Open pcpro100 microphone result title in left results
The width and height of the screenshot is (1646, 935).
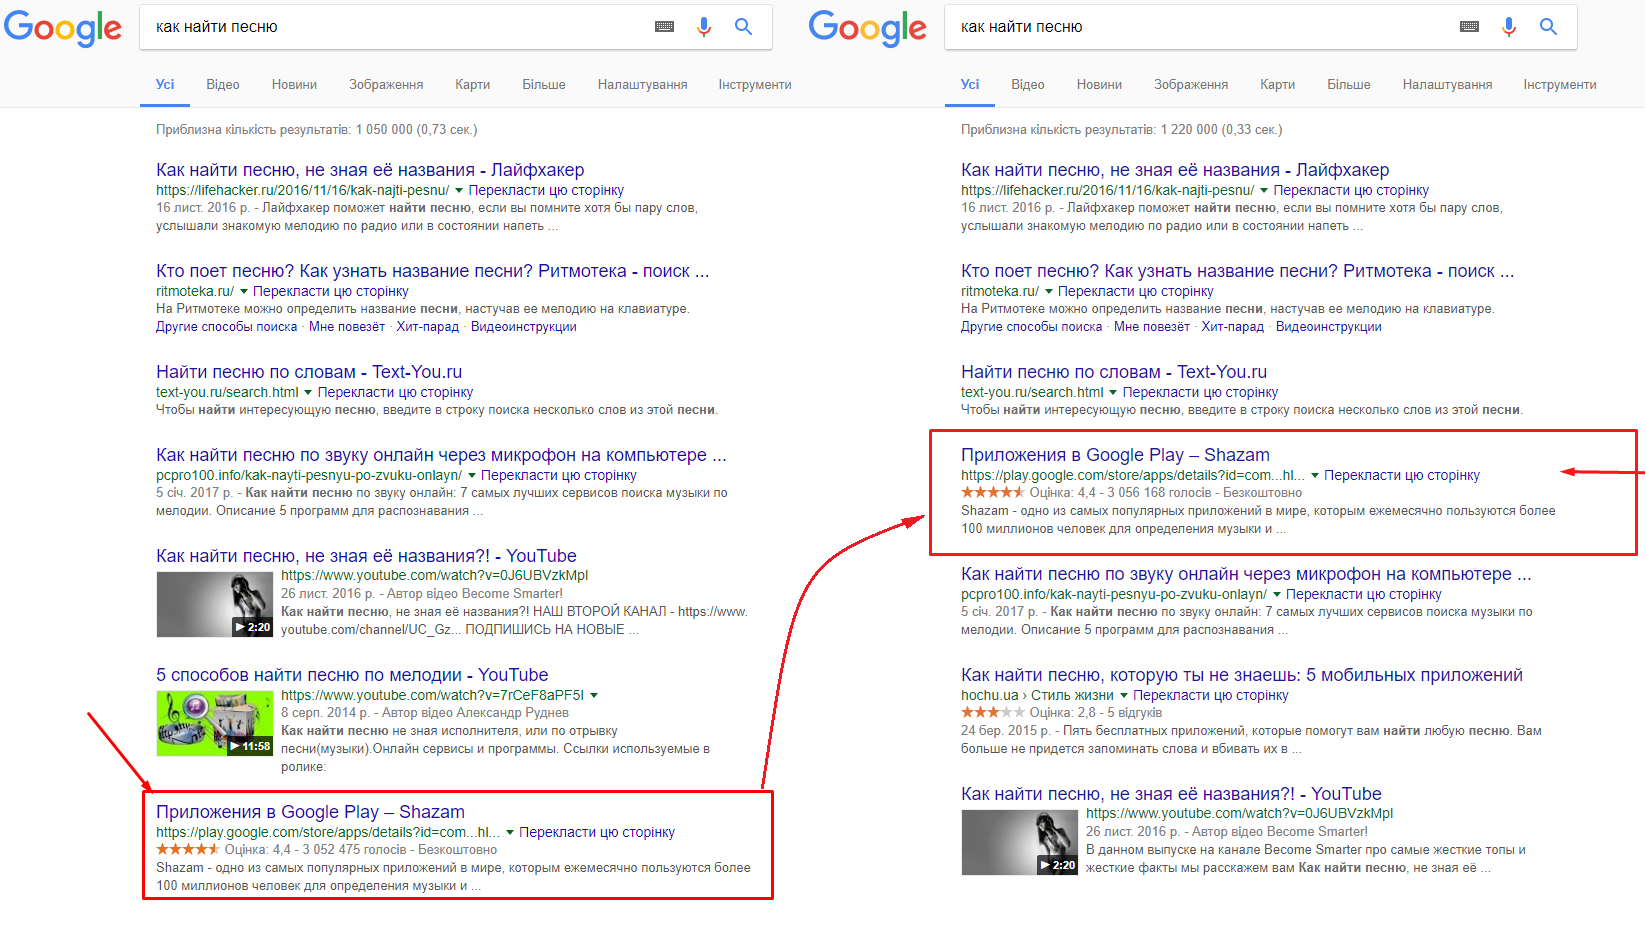tap(441, 455)
